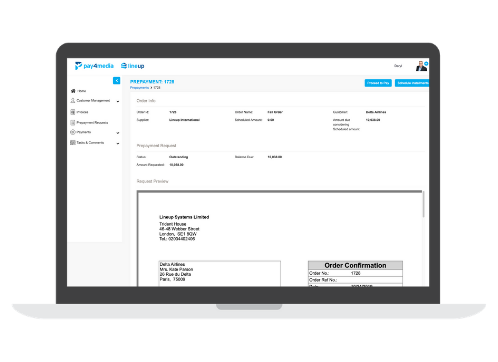
Task: Follow the Prepayments breadcrumb link
Action: tap(139, 88)
